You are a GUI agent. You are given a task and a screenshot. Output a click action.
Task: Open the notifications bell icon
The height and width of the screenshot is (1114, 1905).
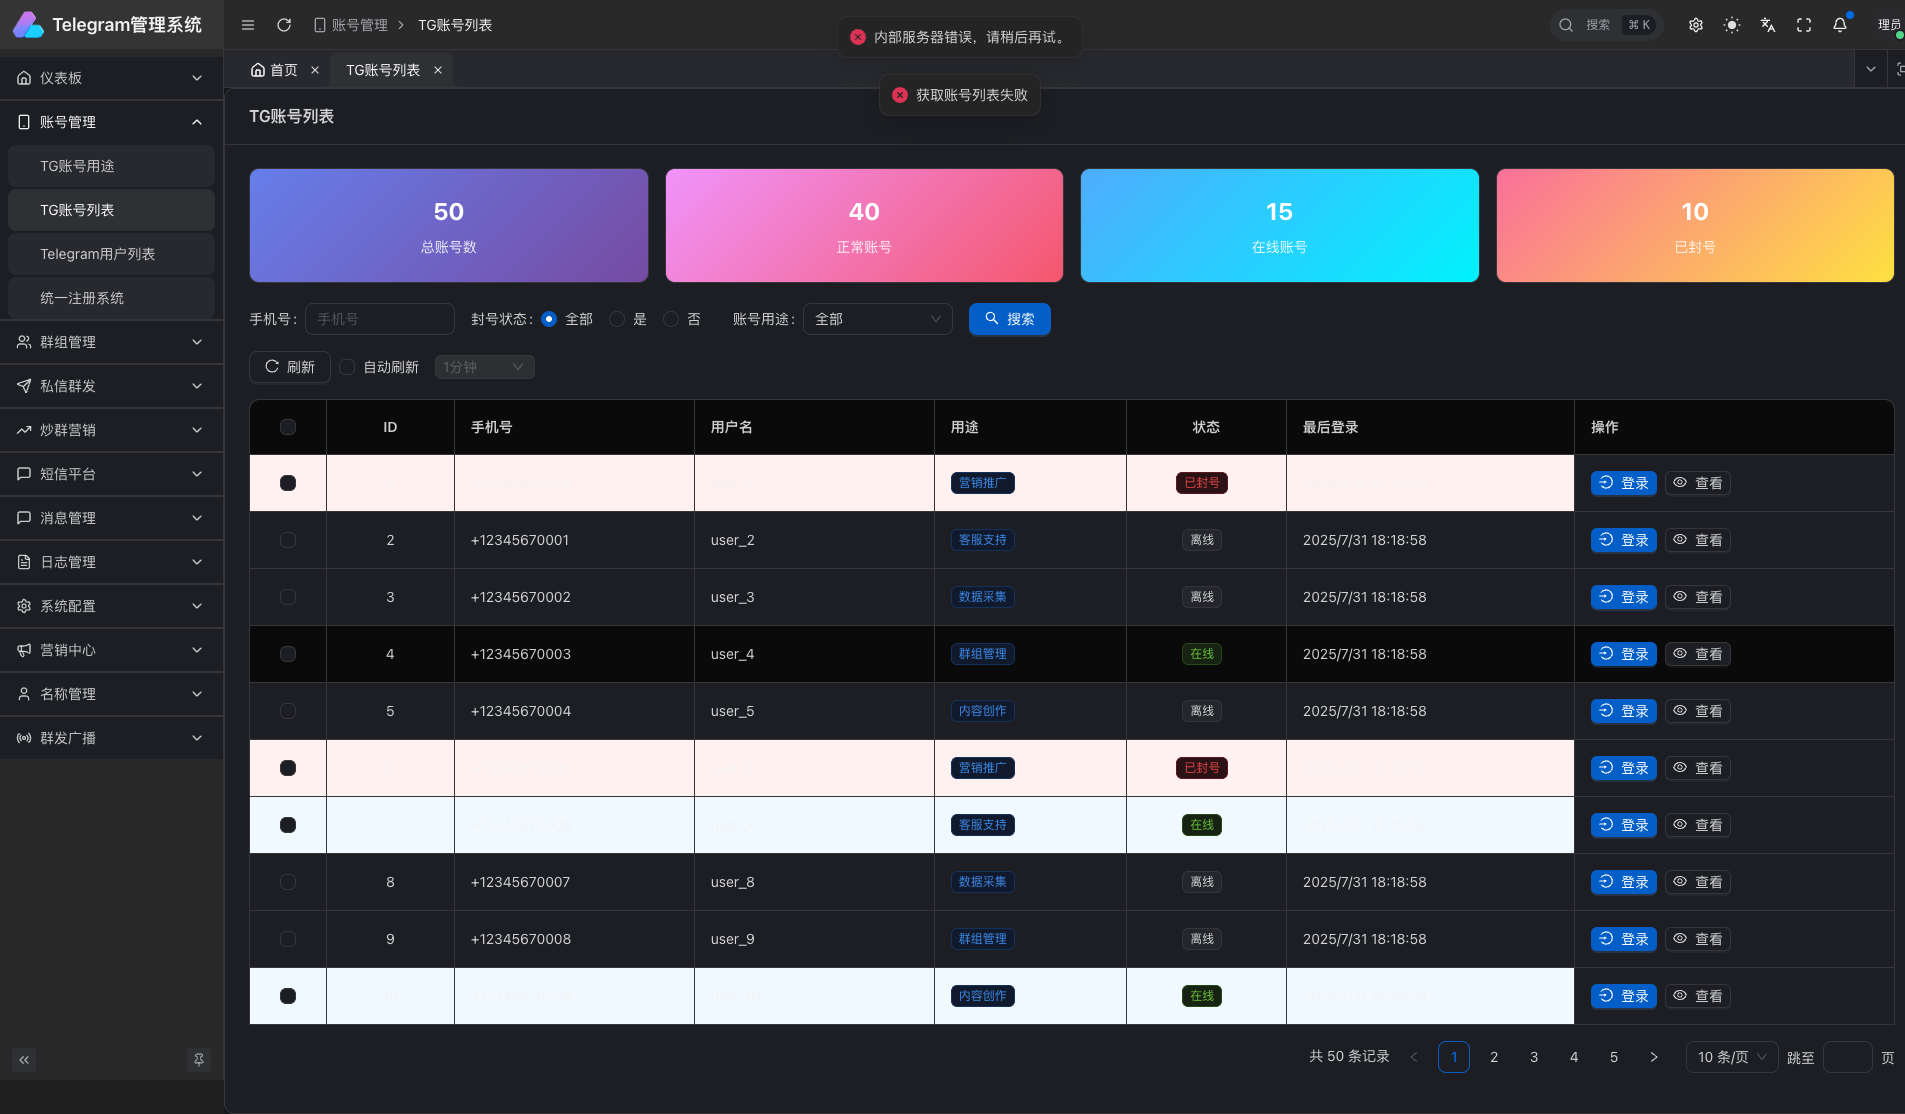[1840, 25]
